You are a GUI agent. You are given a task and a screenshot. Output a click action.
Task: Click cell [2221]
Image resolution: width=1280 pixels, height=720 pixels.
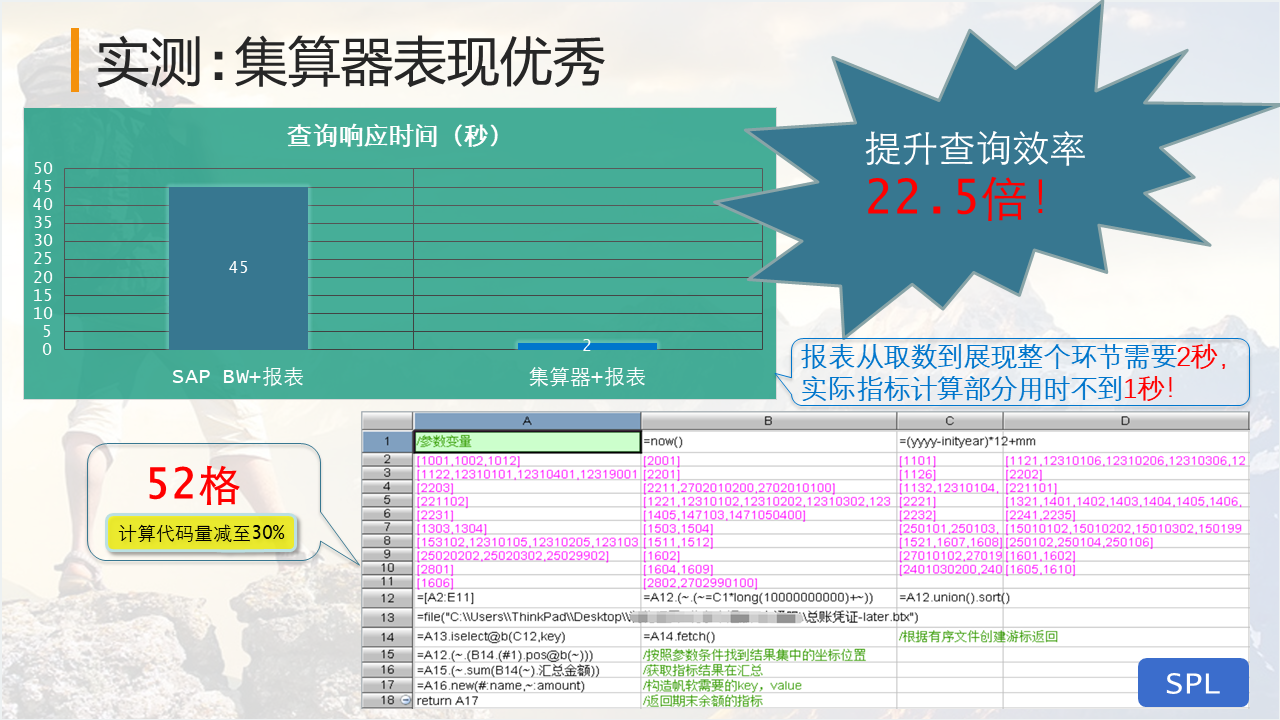(x=950, y=501)
